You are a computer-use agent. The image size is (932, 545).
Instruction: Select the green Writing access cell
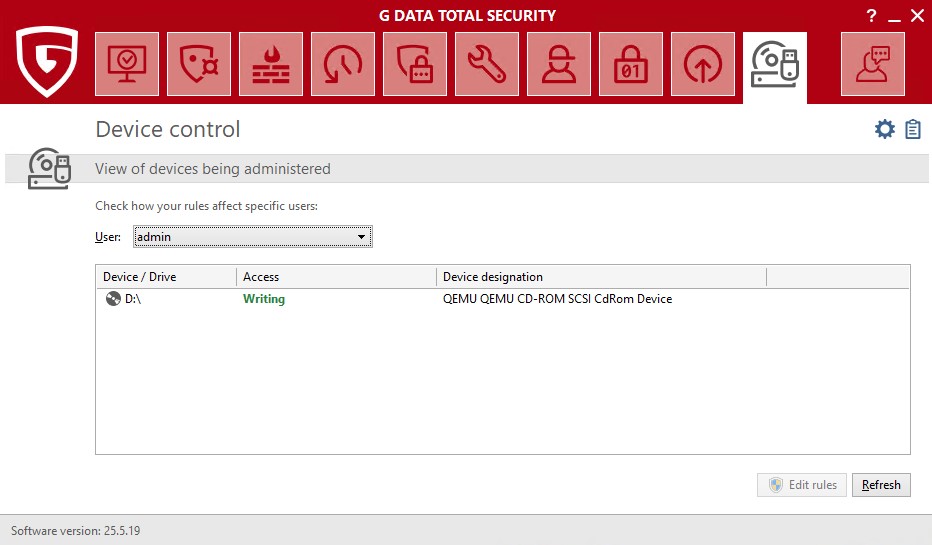click(264, 299)
